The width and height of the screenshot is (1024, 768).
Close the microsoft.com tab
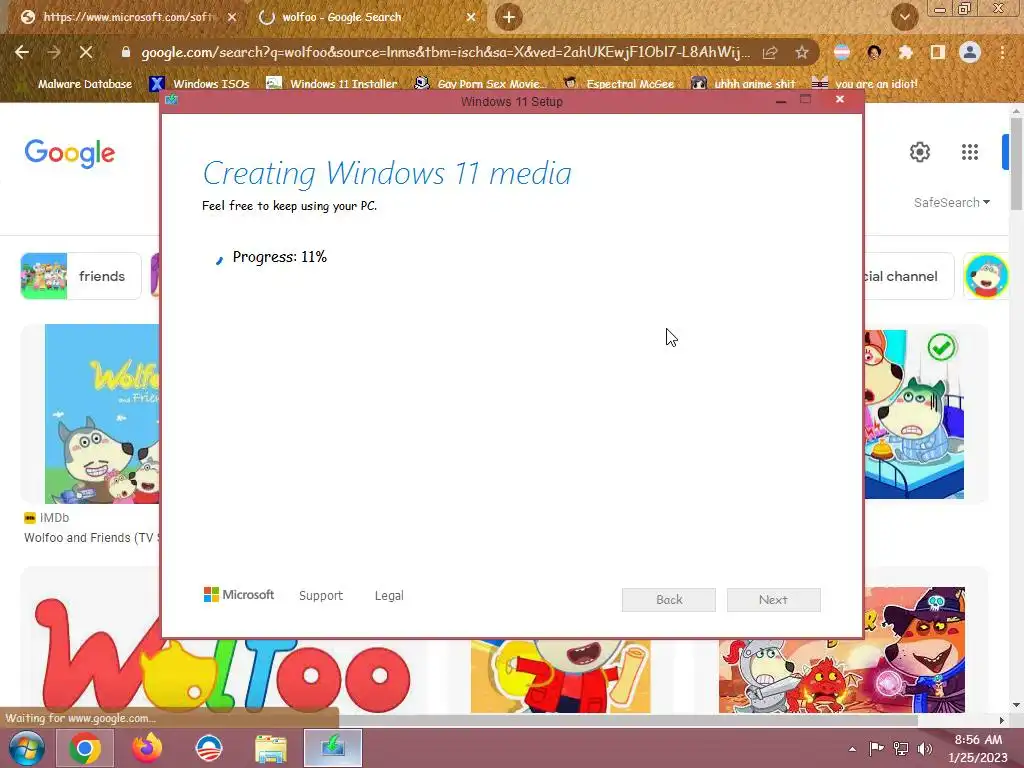pyautogui.click(x=232, y=18)
